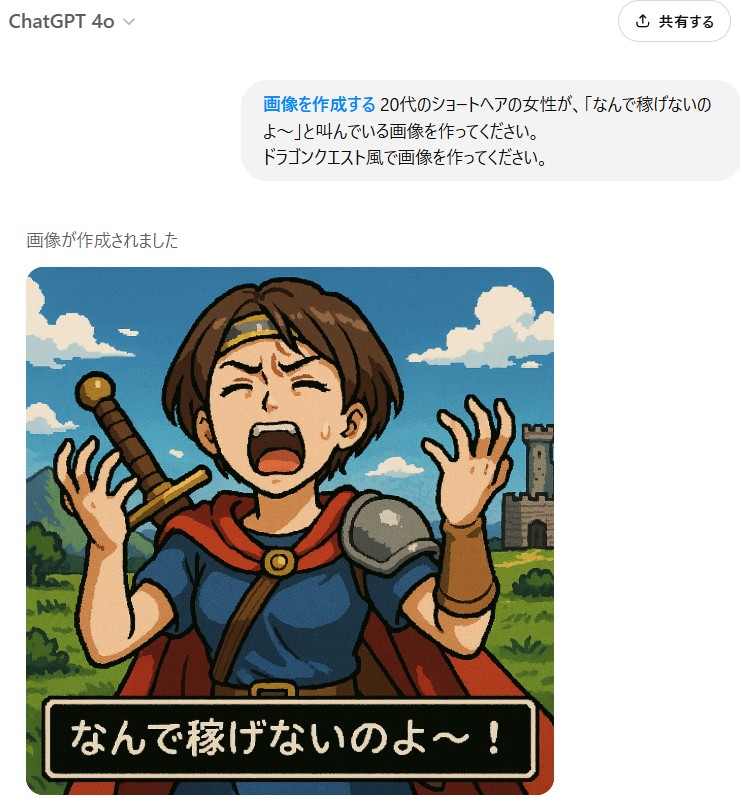Click the exclamation mark in the dialogue box
Image resolution: width=740 pixels, height=798 pixels.
[x=493, y=738]
